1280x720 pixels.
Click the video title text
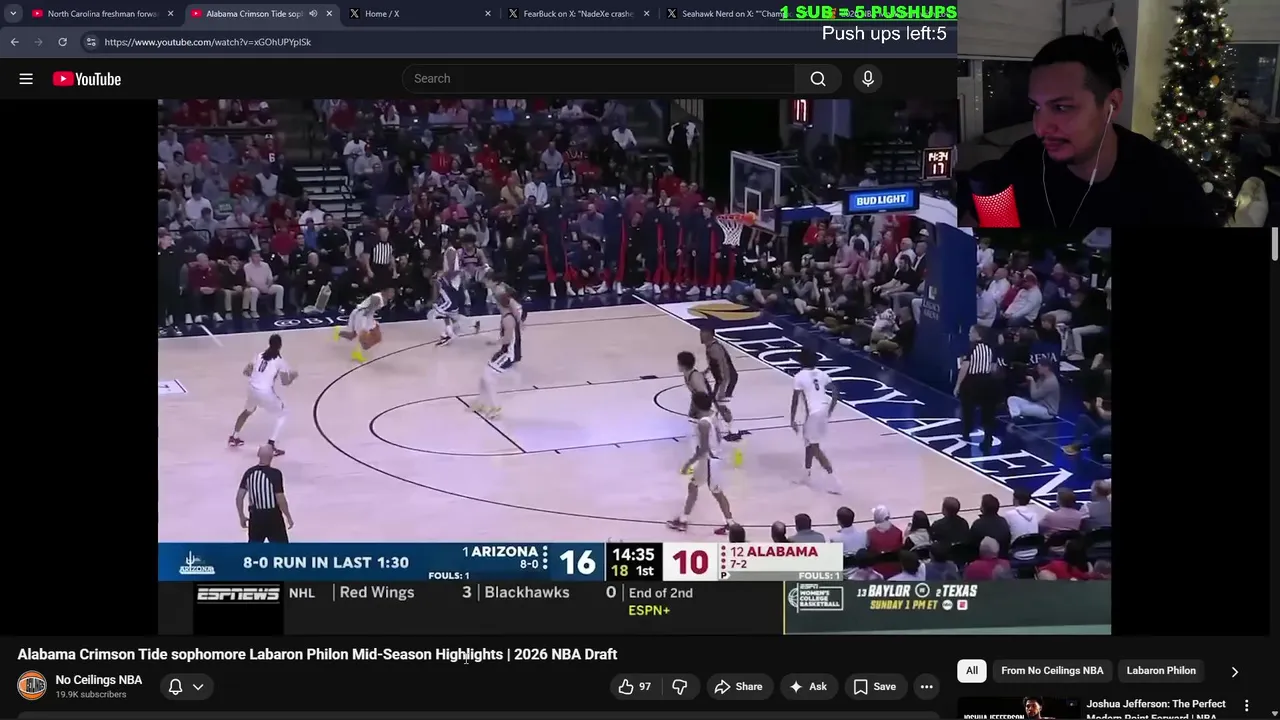tap(317, 654)
